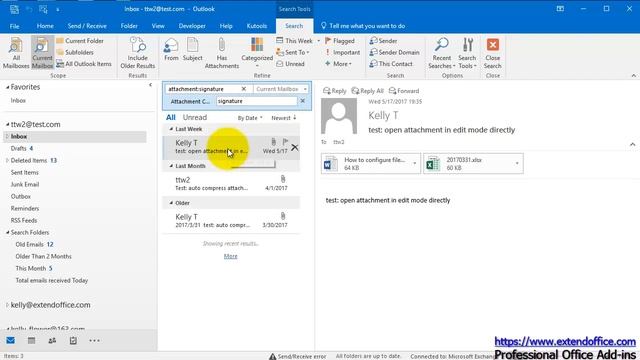The height and width of the screenshot is (360, 640).
Task: Open Kelly T message dated 3/30/2017
Action: tap(231, 220)
